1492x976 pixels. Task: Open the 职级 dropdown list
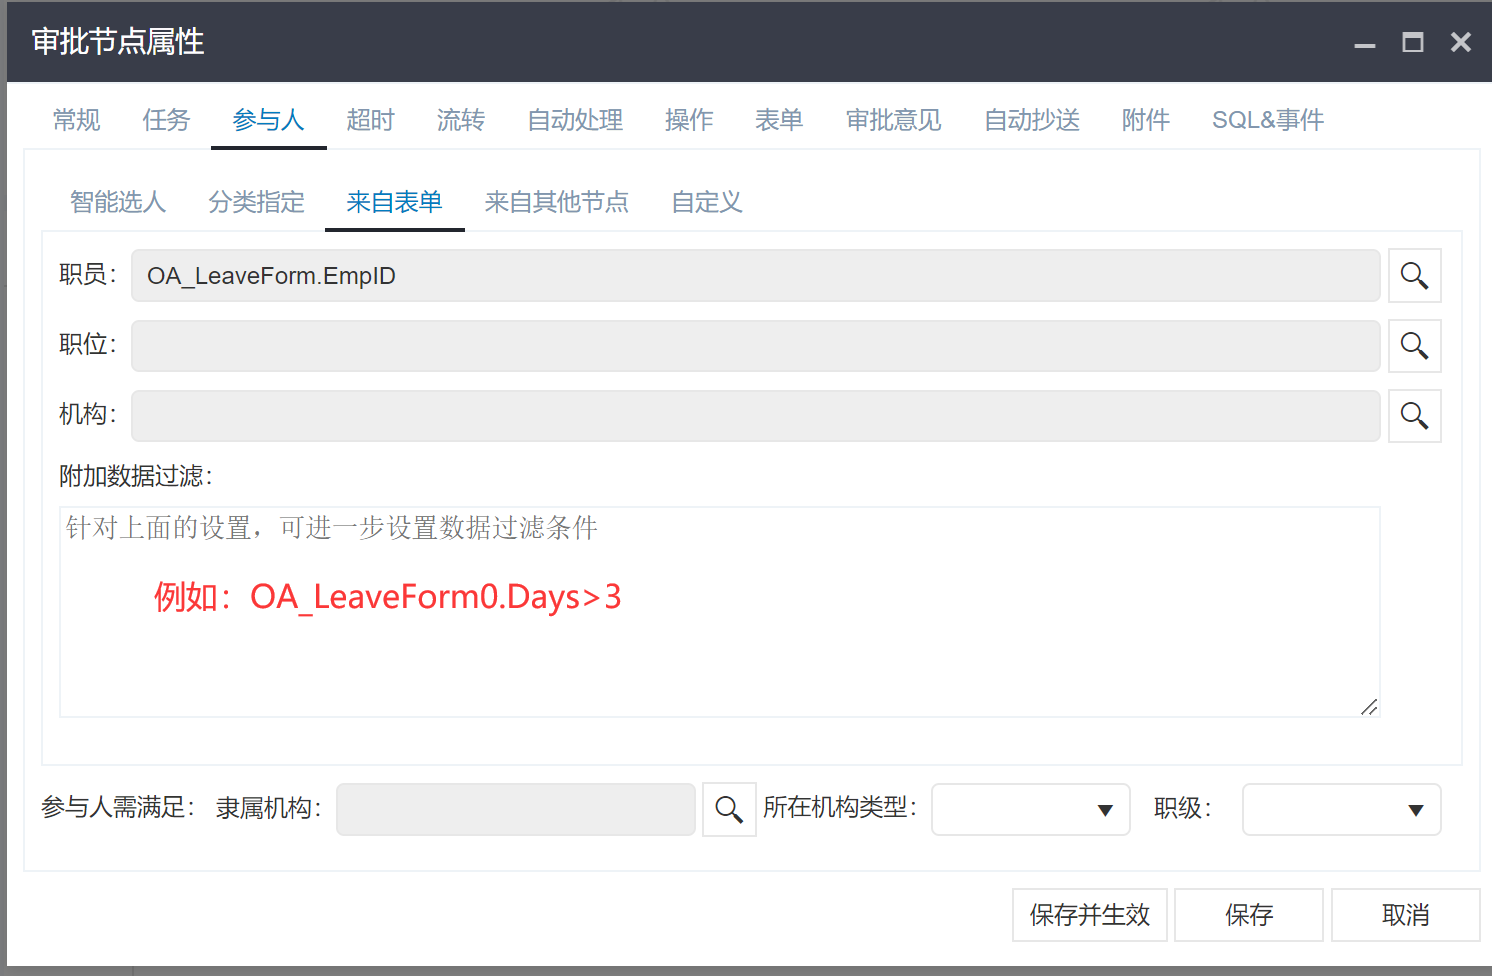click(1340, 810)
